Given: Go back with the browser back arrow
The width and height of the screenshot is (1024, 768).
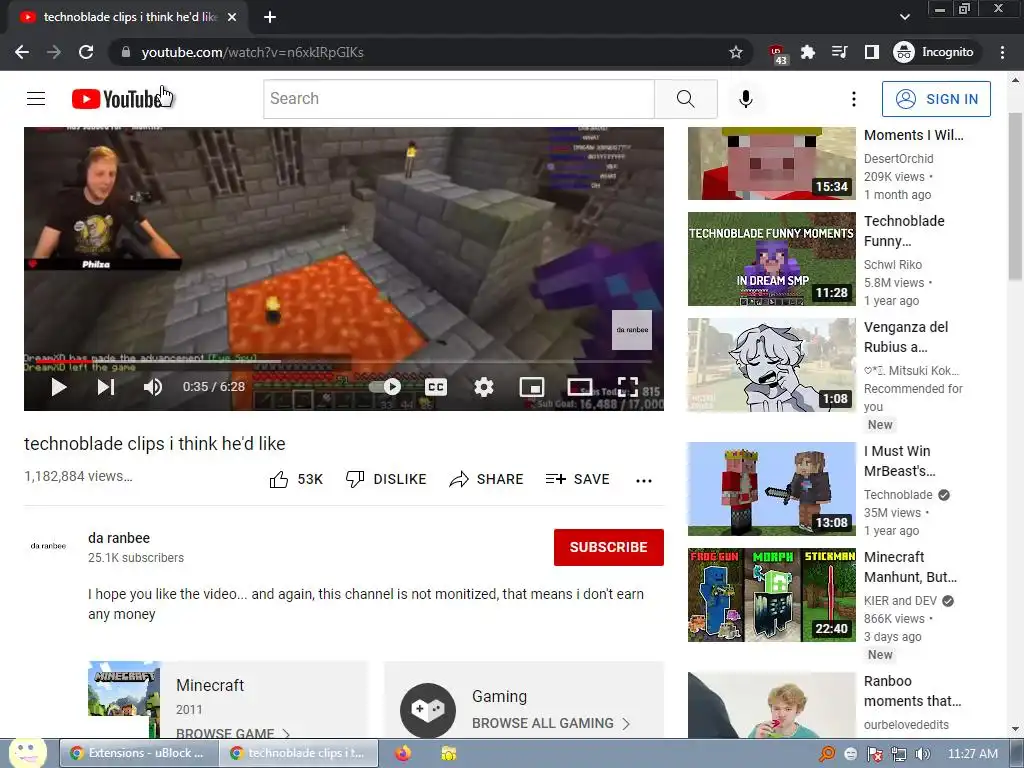Looking at the screenshot, I should point(22,52).
